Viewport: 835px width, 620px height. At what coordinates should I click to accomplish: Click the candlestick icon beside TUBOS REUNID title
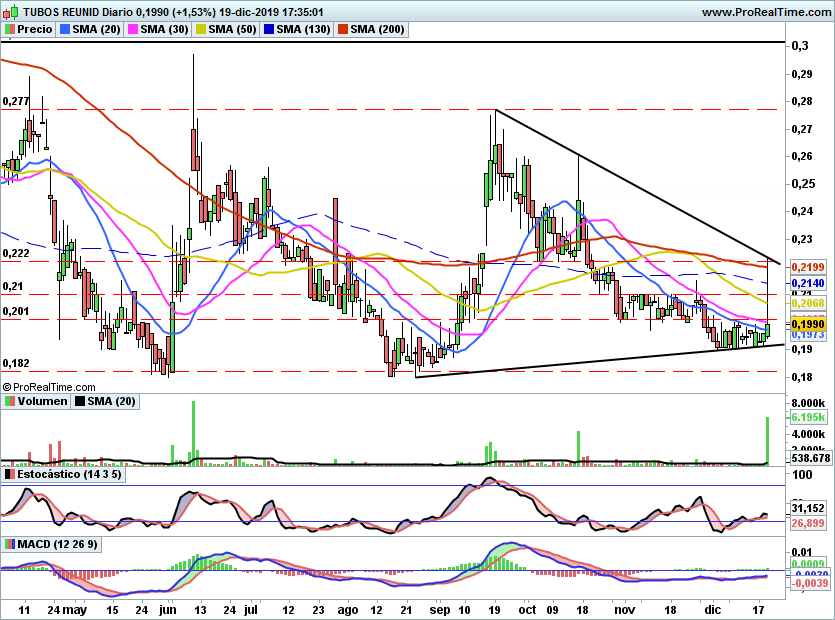click(8, 12)
